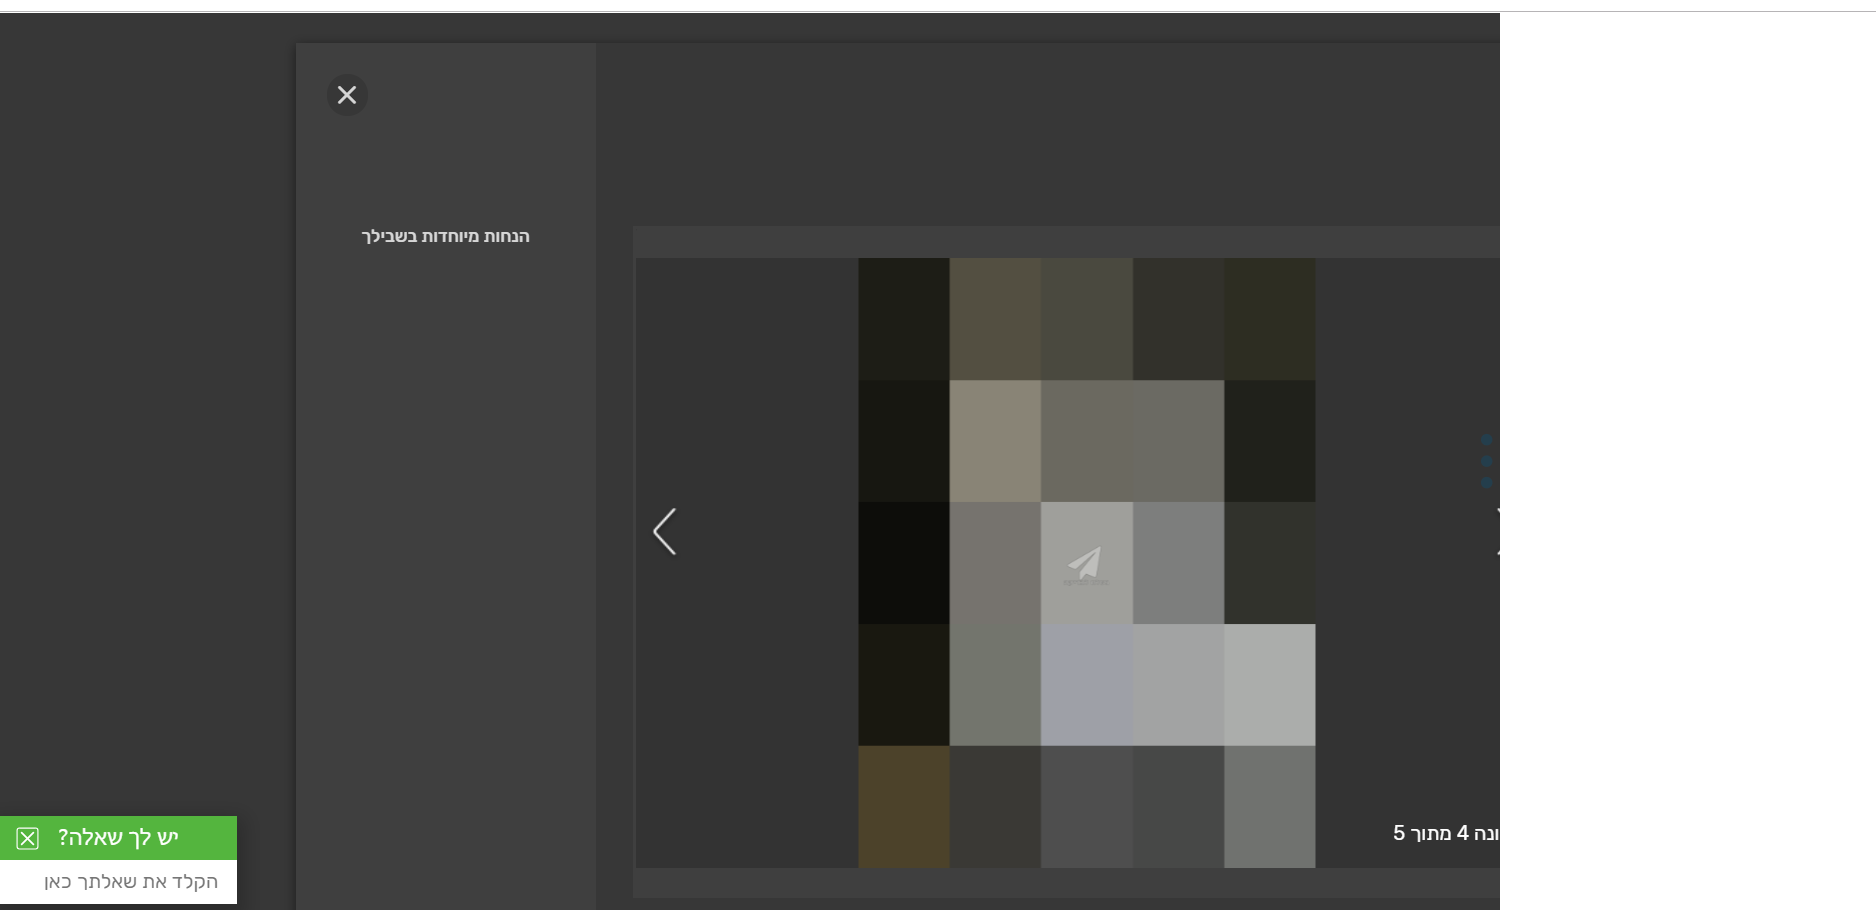Click the '4 מתוך 5' image counter

[x=1443, y=833]
